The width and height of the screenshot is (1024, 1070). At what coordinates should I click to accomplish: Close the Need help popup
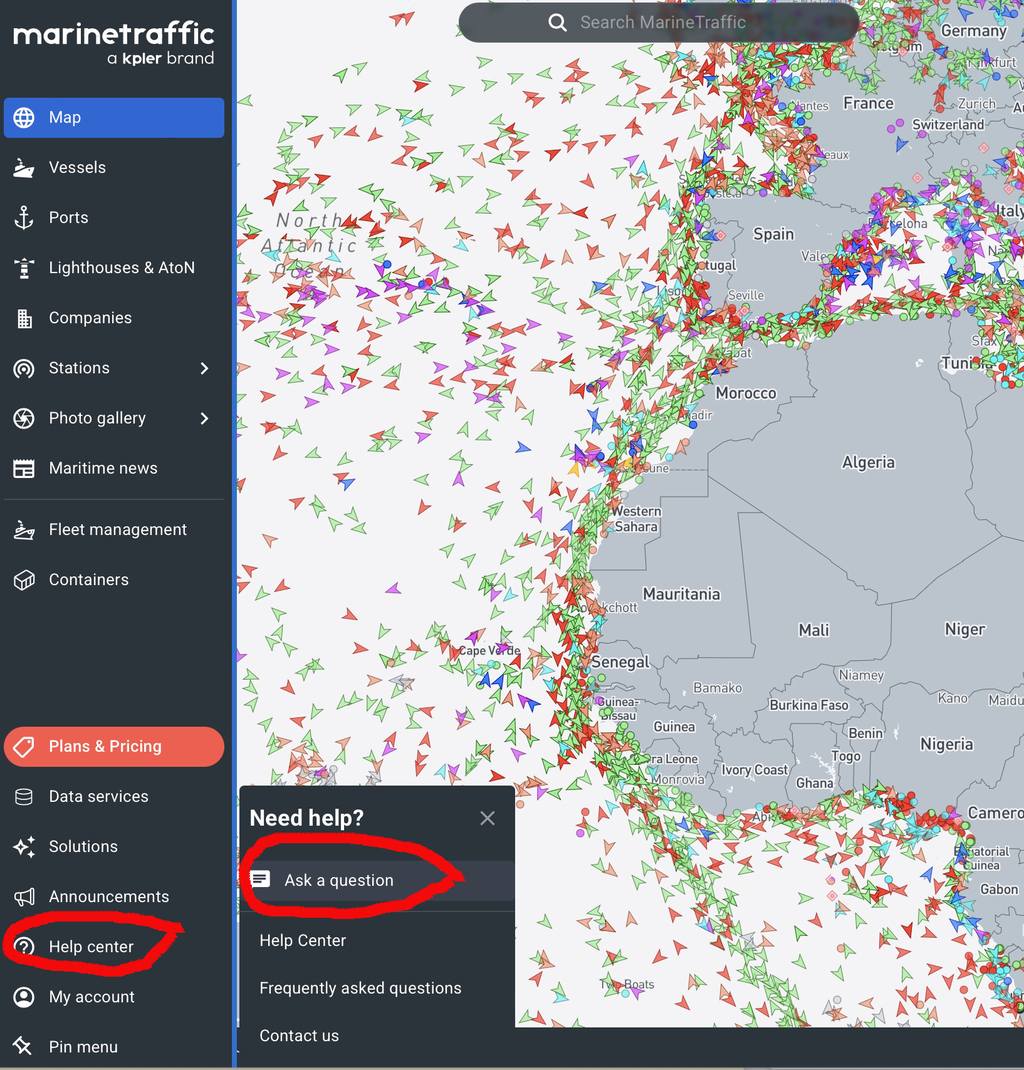click(x=487, y=818)
